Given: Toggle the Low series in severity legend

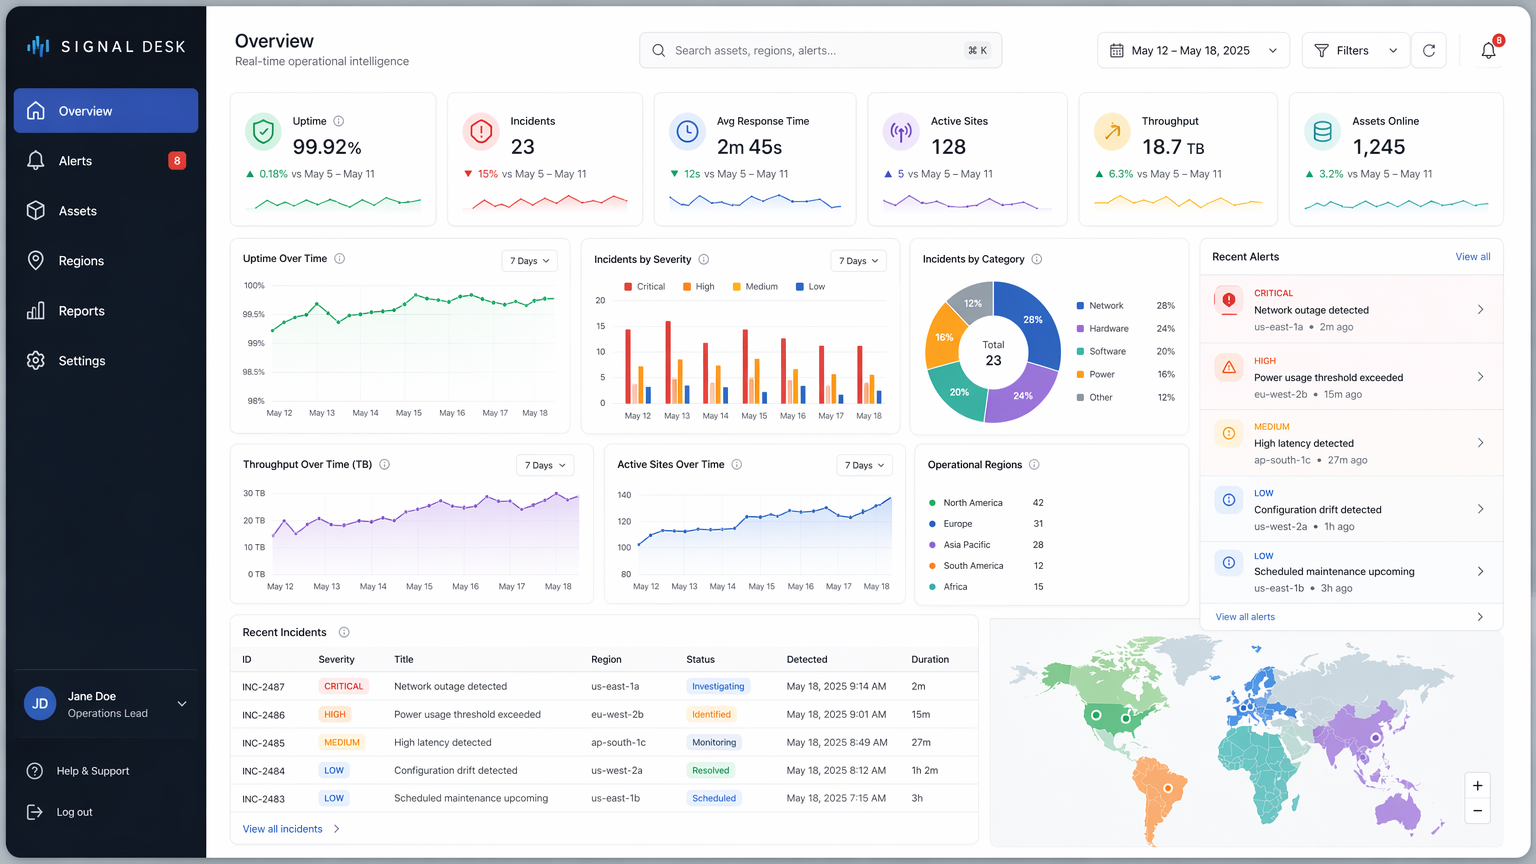Looking at the screenshot, I should [x=810, y=287].
